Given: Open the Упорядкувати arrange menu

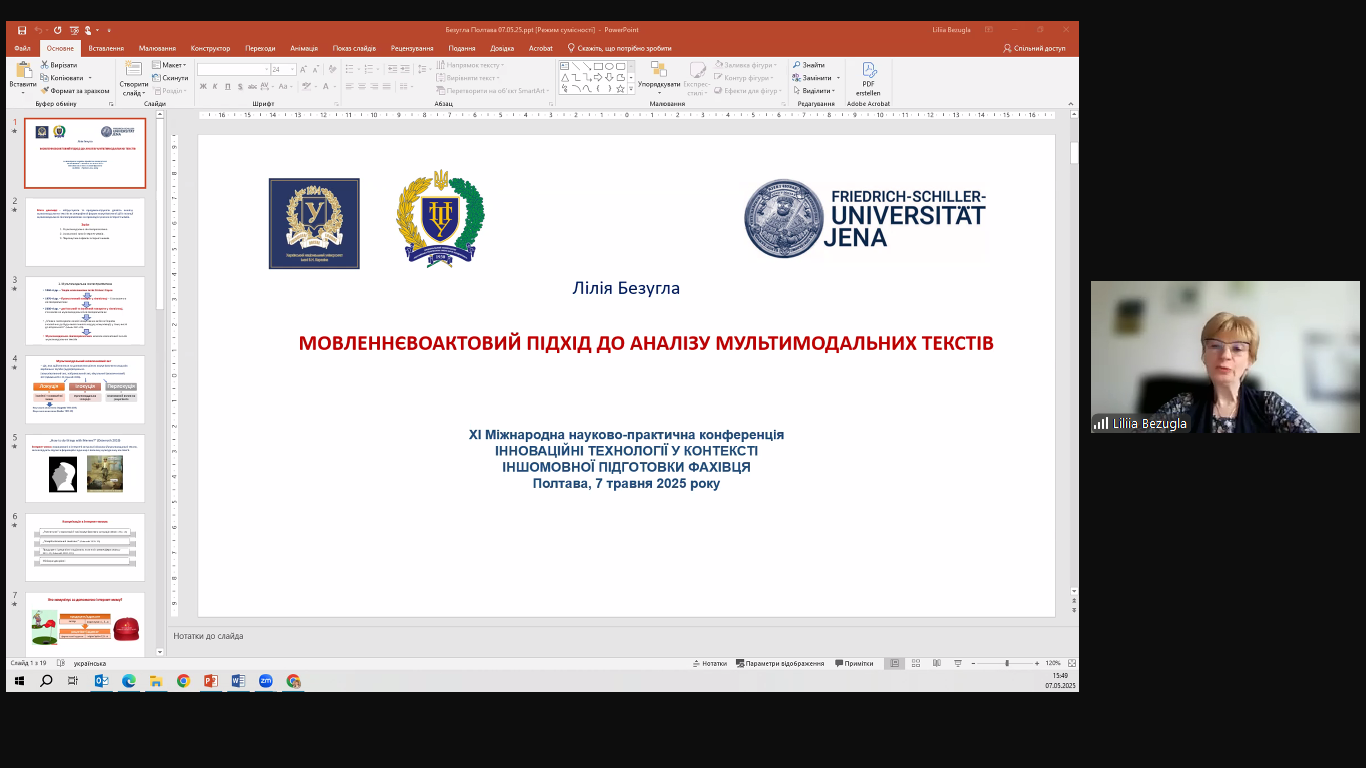Looking at the screenshot, I should [658, 78].
